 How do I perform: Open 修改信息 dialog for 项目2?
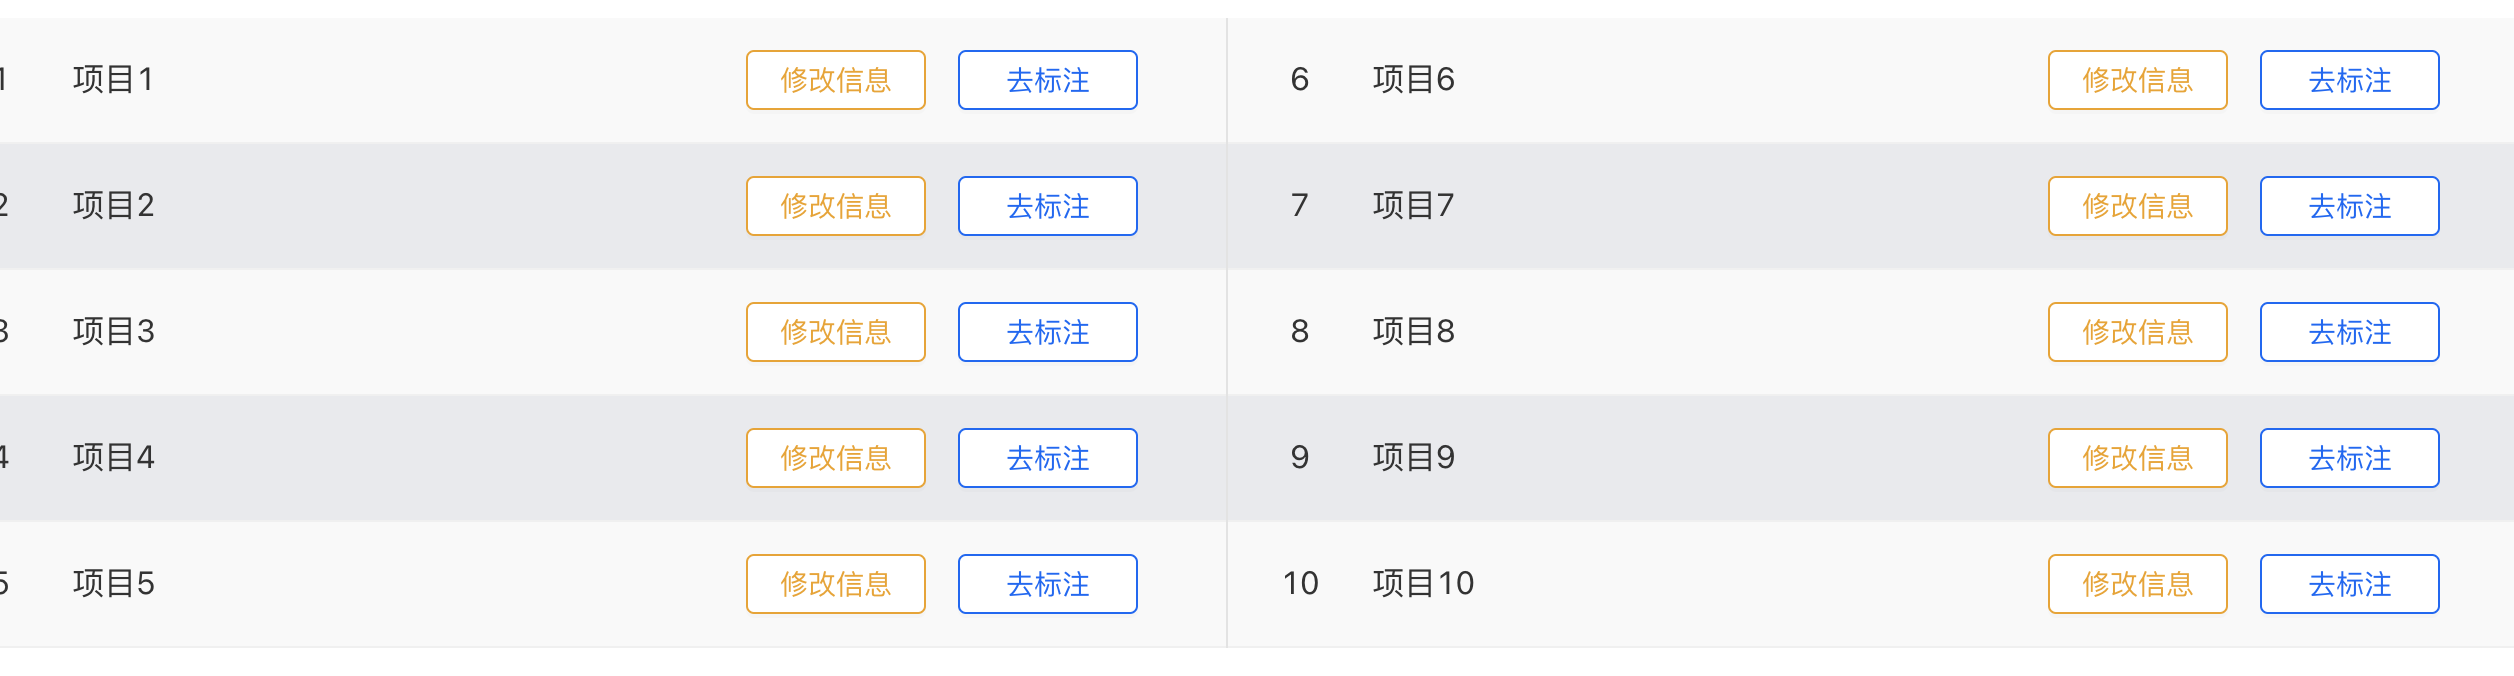(x=836, y=206)
